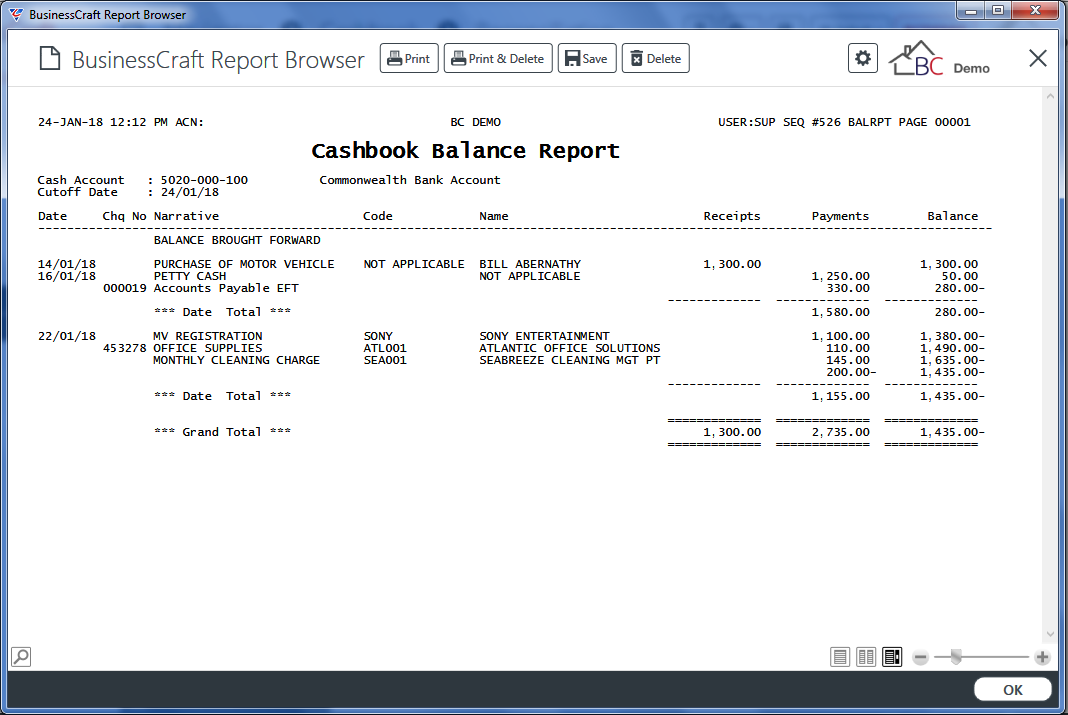Click PETTY CASH narrative
This screenshot has width=1068, height=715.
click(189, 276)
